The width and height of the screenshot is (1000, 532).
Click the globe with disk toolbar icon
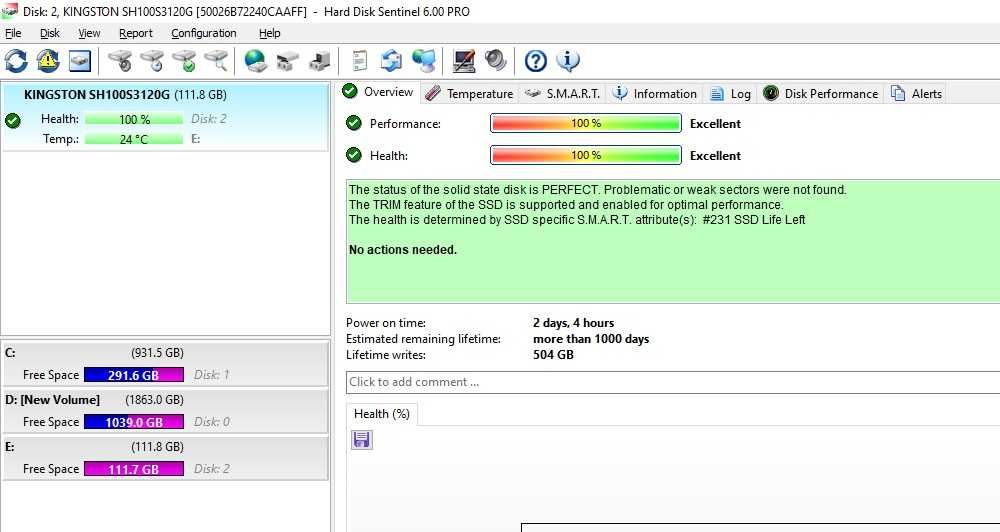click(x=256, y=61)
